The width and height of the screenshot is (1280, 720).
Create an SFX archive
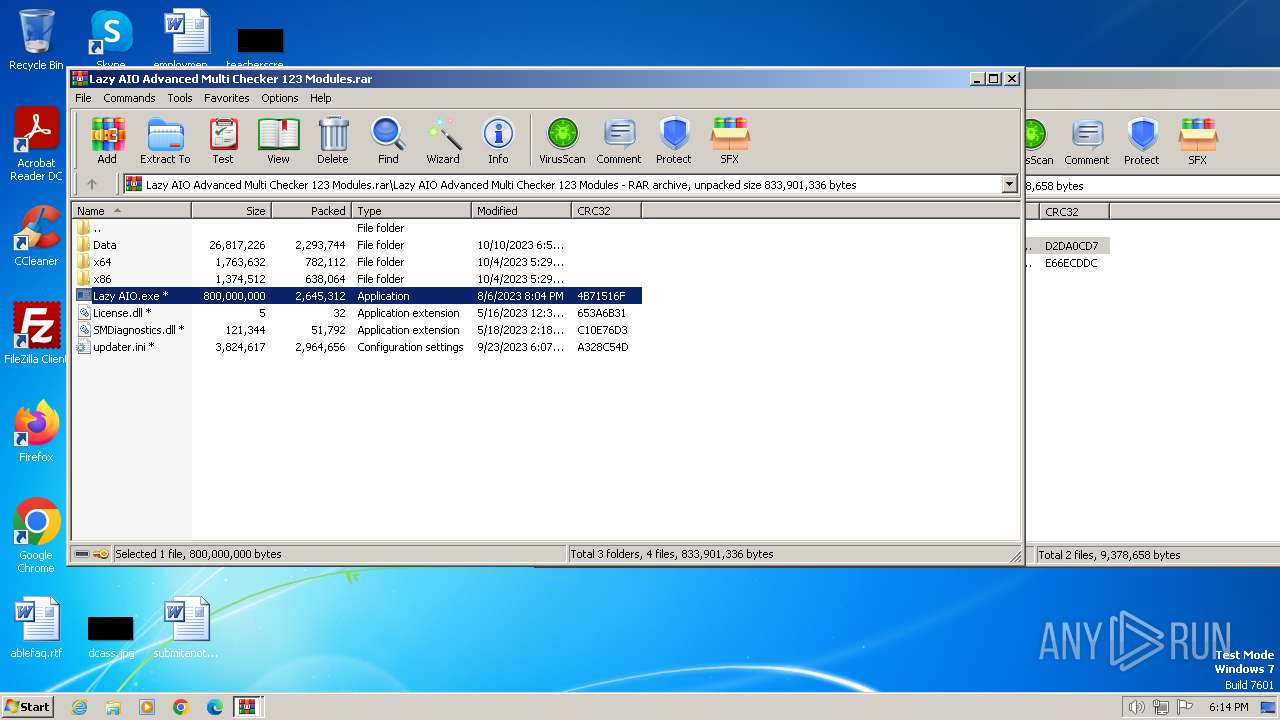point(730,141)
